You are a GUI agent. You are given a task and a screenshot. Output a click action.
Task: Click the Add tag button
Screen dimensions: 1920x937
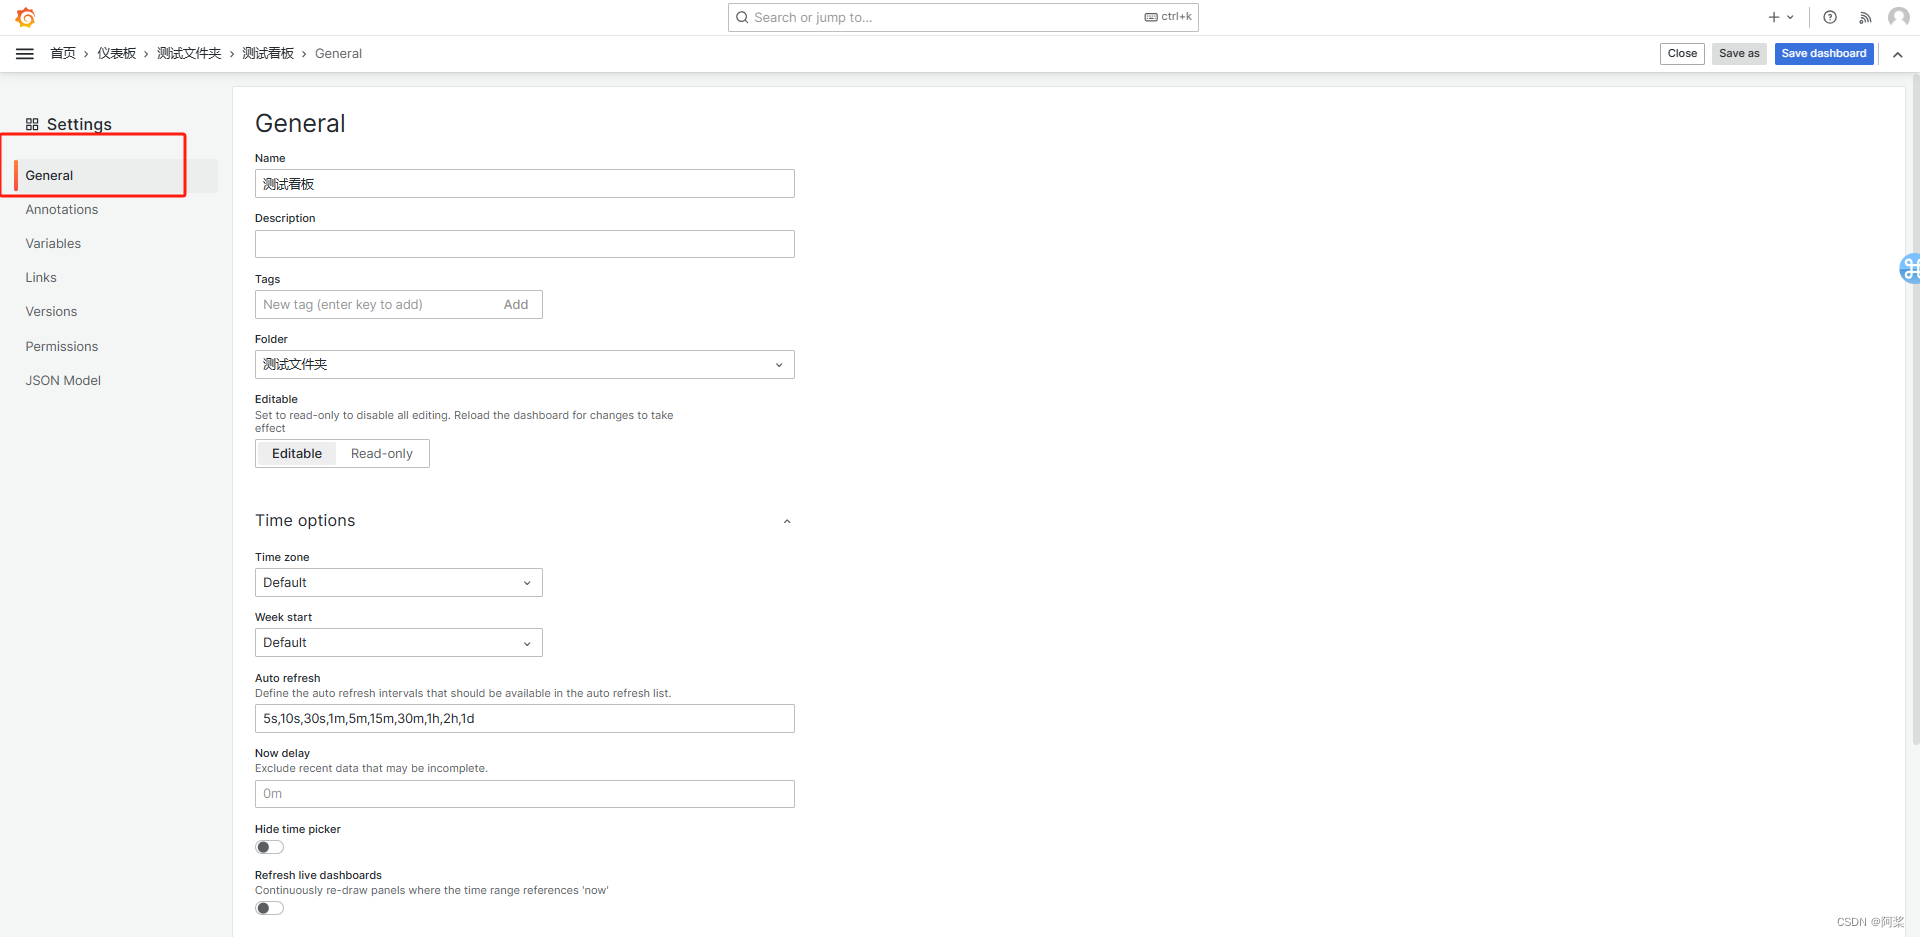click(516, 305)
